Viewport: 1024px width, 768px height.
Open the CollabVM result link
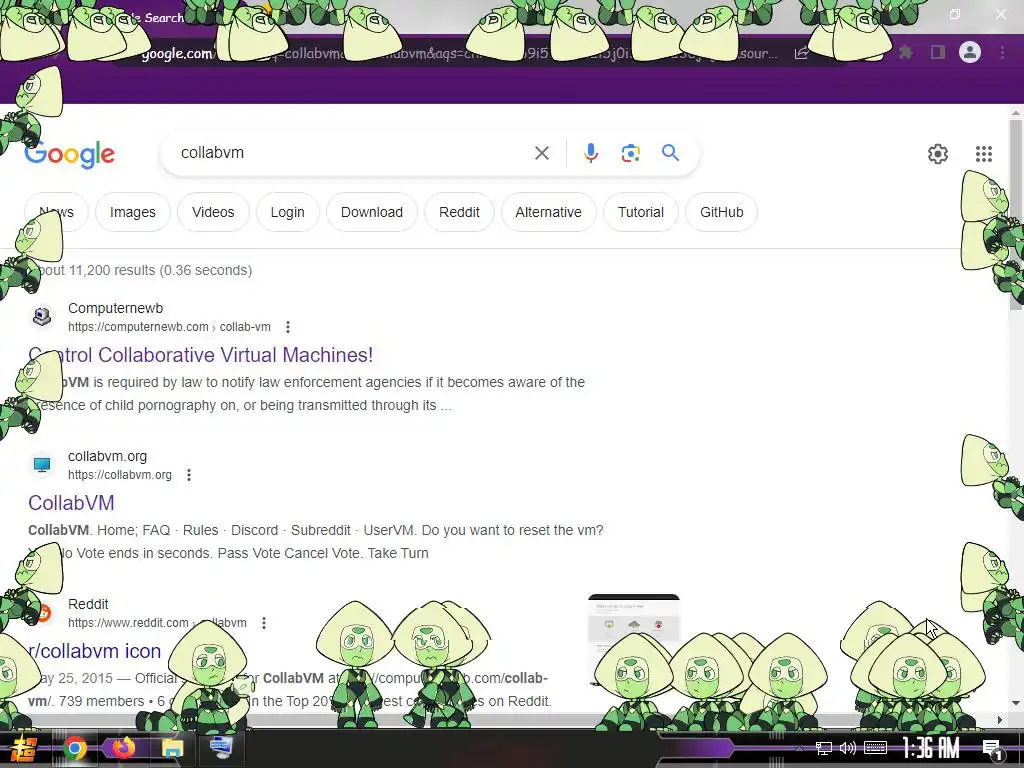coord(71,503)
